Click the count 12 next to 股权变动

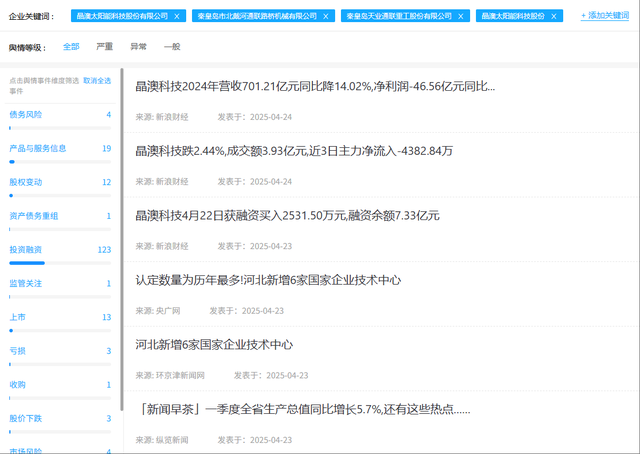click(107, 182)
